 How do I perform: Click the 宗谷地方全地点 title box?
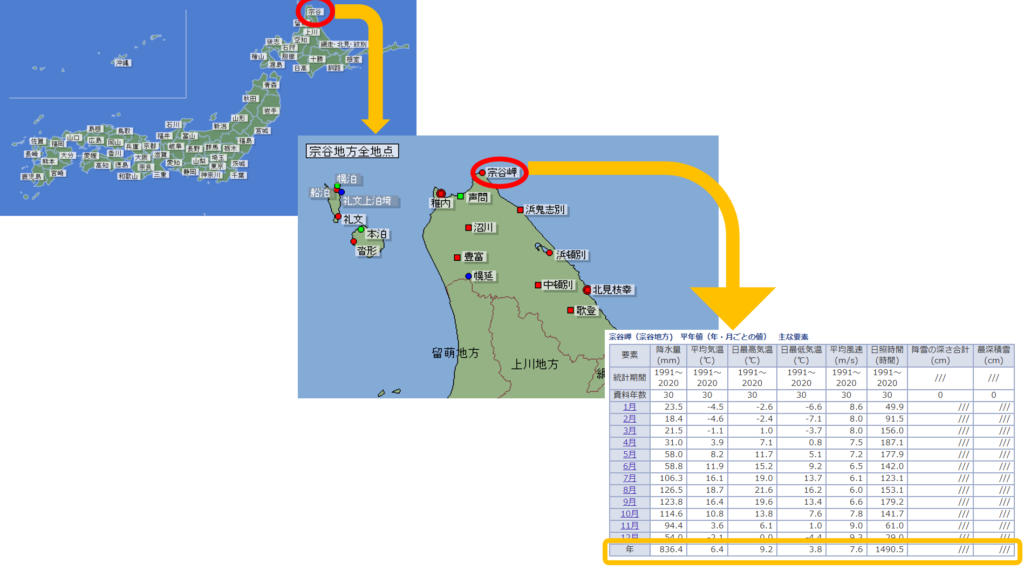(351, 152)
